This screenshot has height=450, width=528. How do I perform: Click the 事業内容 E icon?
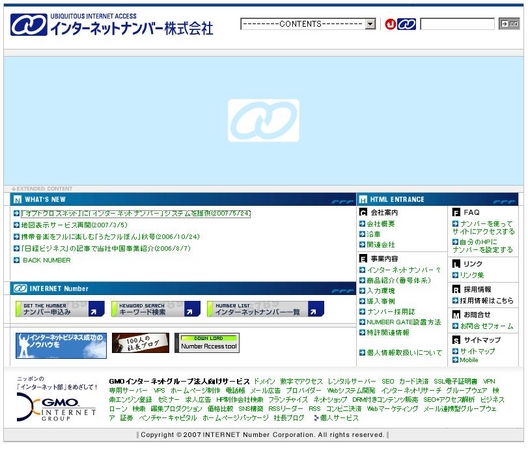tap(363, 259)
